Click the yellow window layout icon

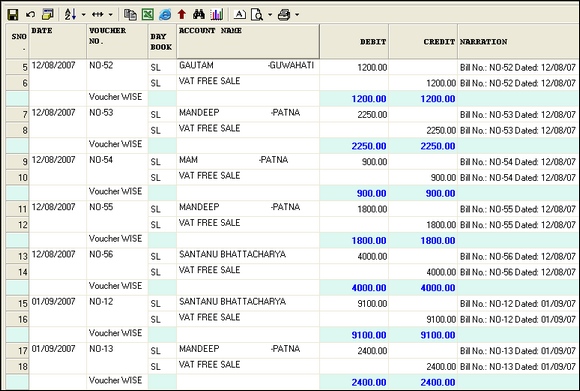[48, 15]
